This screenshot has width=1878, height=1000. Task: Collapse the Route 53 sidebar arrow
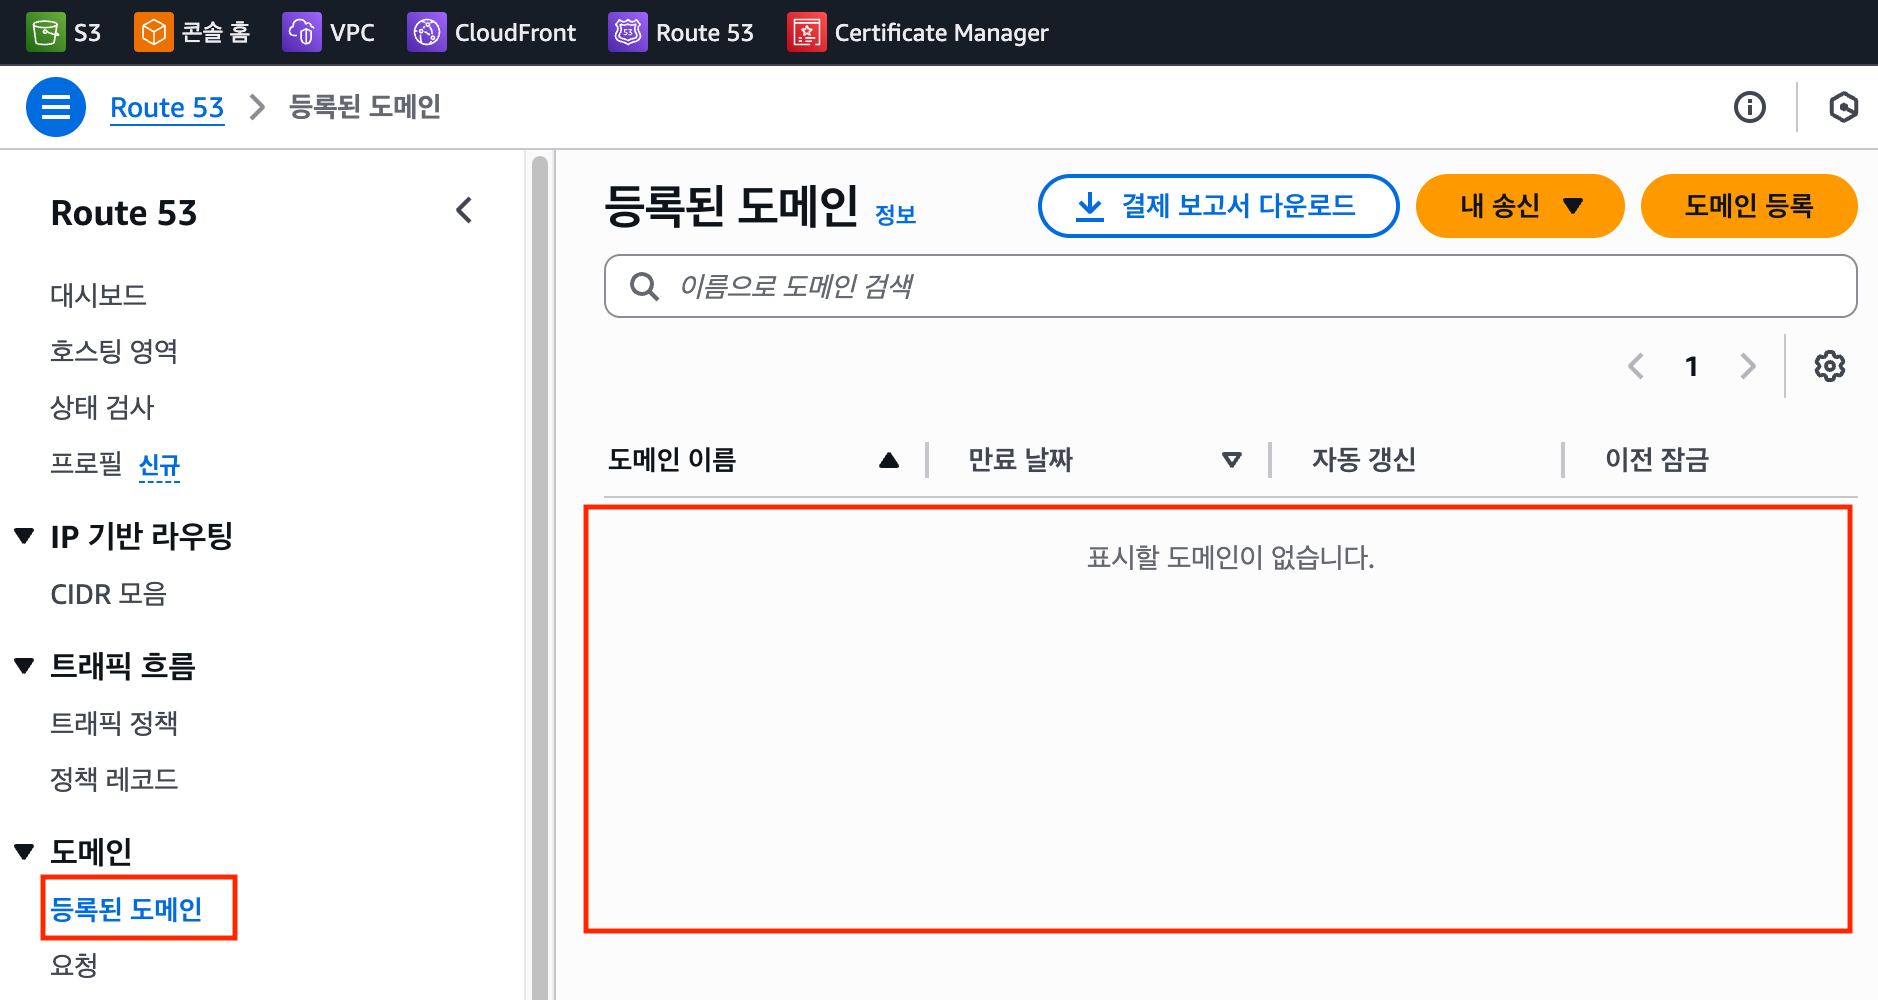[464, 211]
